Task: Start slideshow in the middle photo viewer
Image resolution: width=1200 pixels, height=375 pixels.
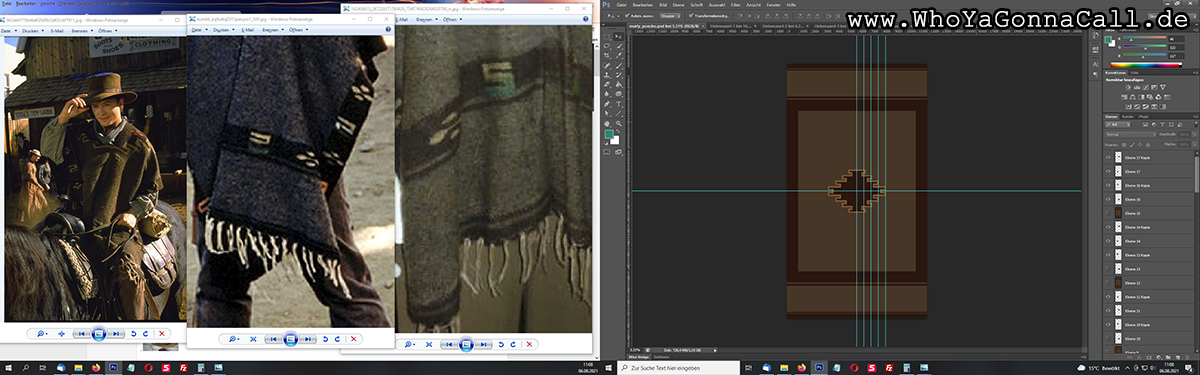Action: click(x=290, y=339)
